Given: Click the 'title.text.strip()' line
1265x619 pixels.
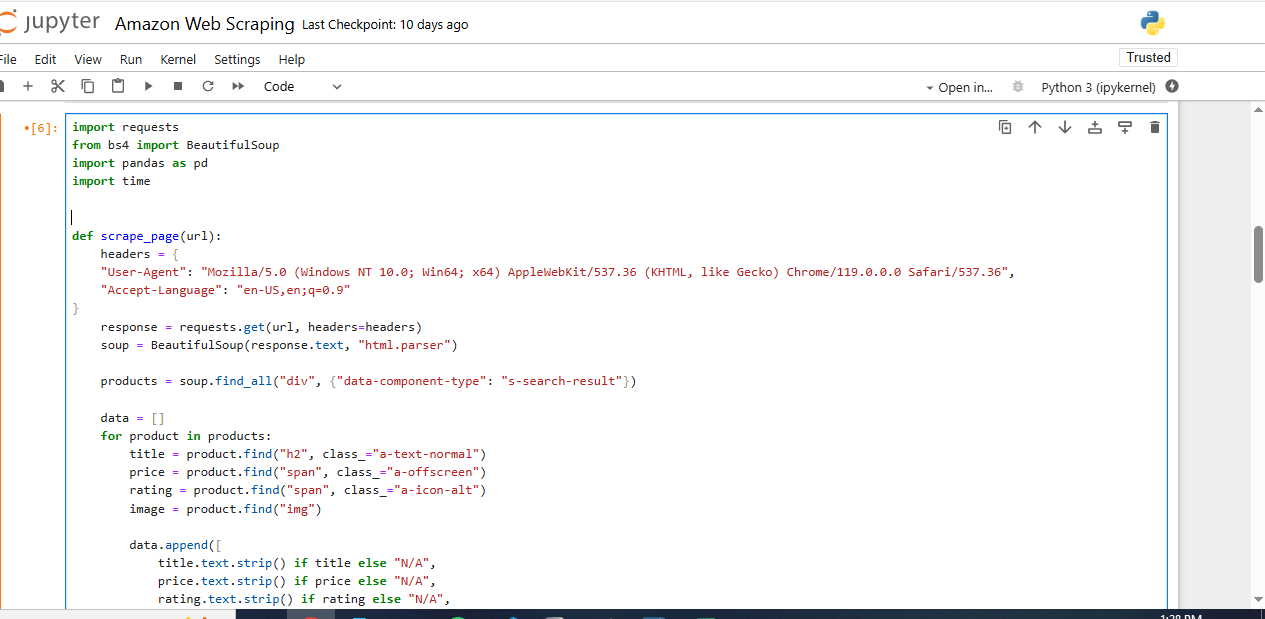Looking at the screenshot, I should (x=297, y=563).
